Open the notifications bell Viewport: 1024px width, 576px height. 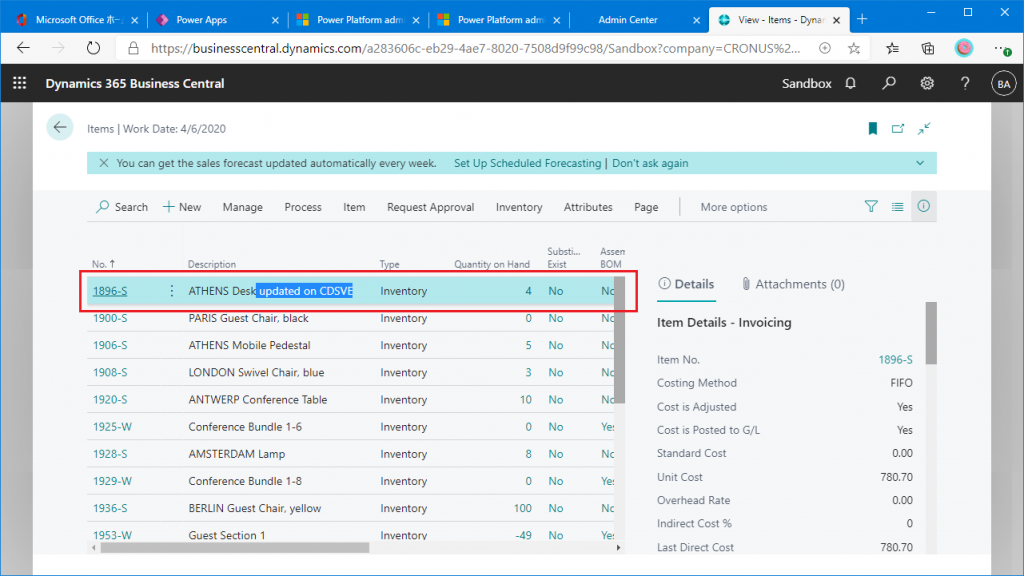click(850, 83)
